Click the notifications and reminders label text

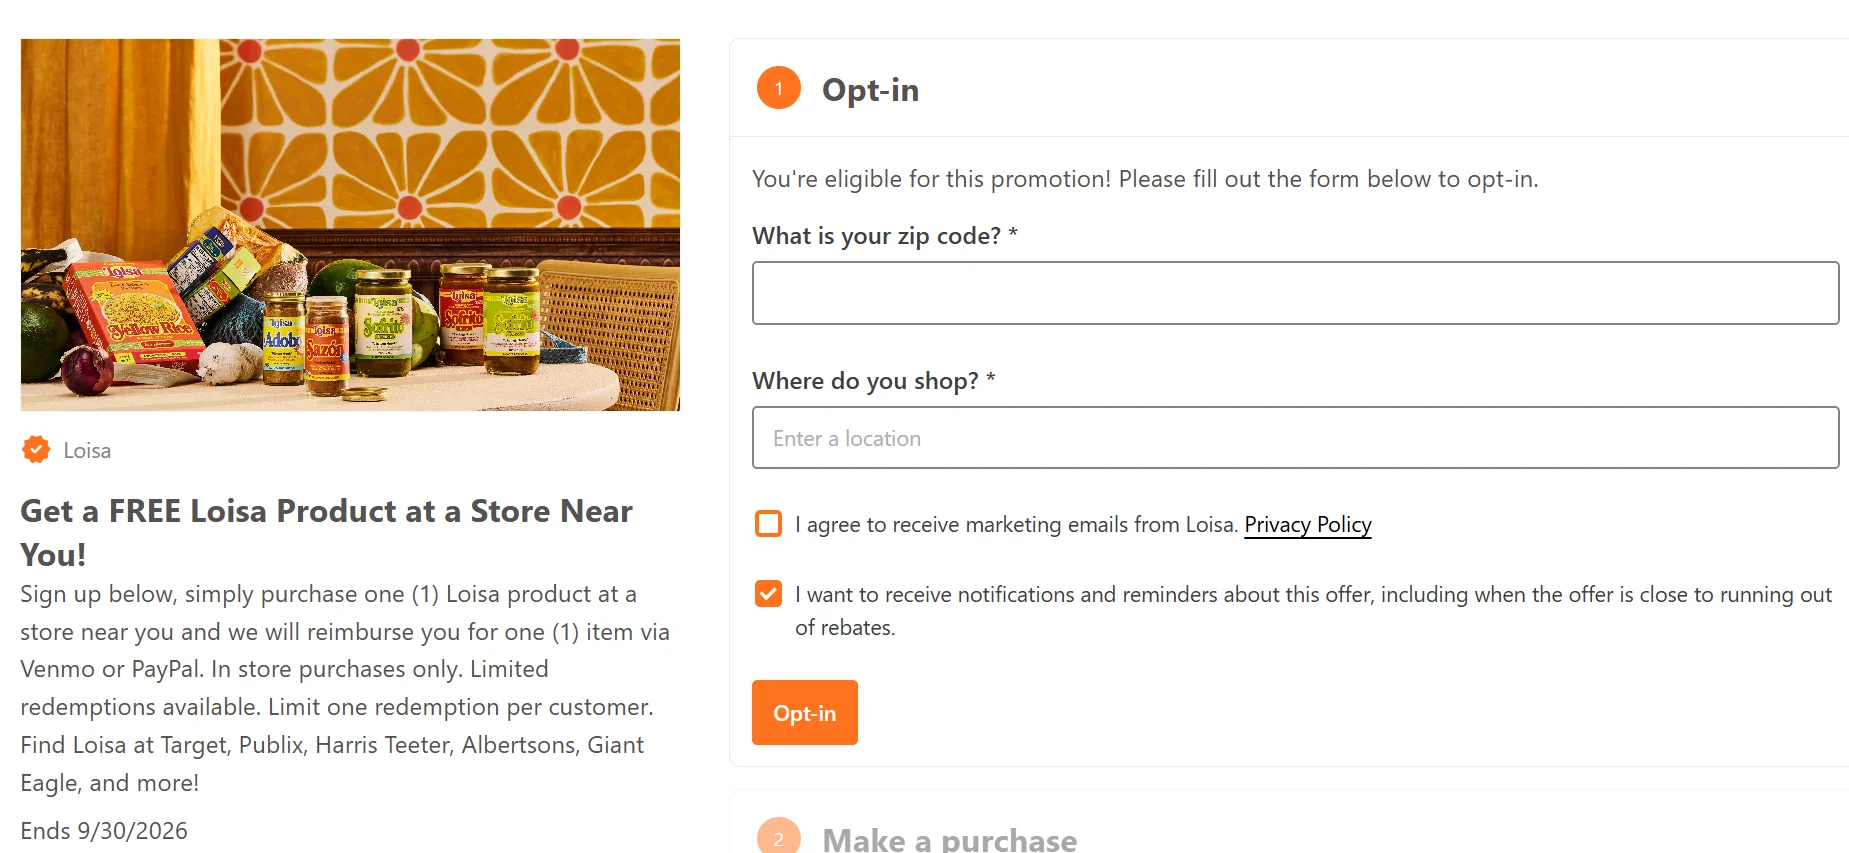click(1313, 611)
